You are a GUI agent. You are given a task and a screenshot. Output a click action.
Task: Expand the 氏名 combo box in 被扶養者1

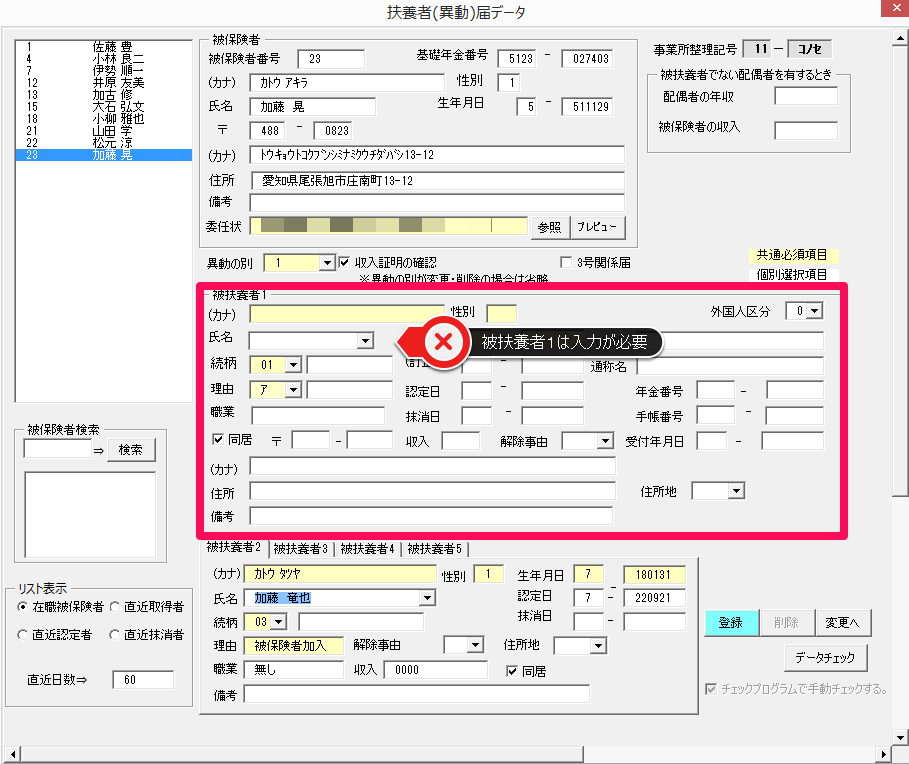[365, 341]
